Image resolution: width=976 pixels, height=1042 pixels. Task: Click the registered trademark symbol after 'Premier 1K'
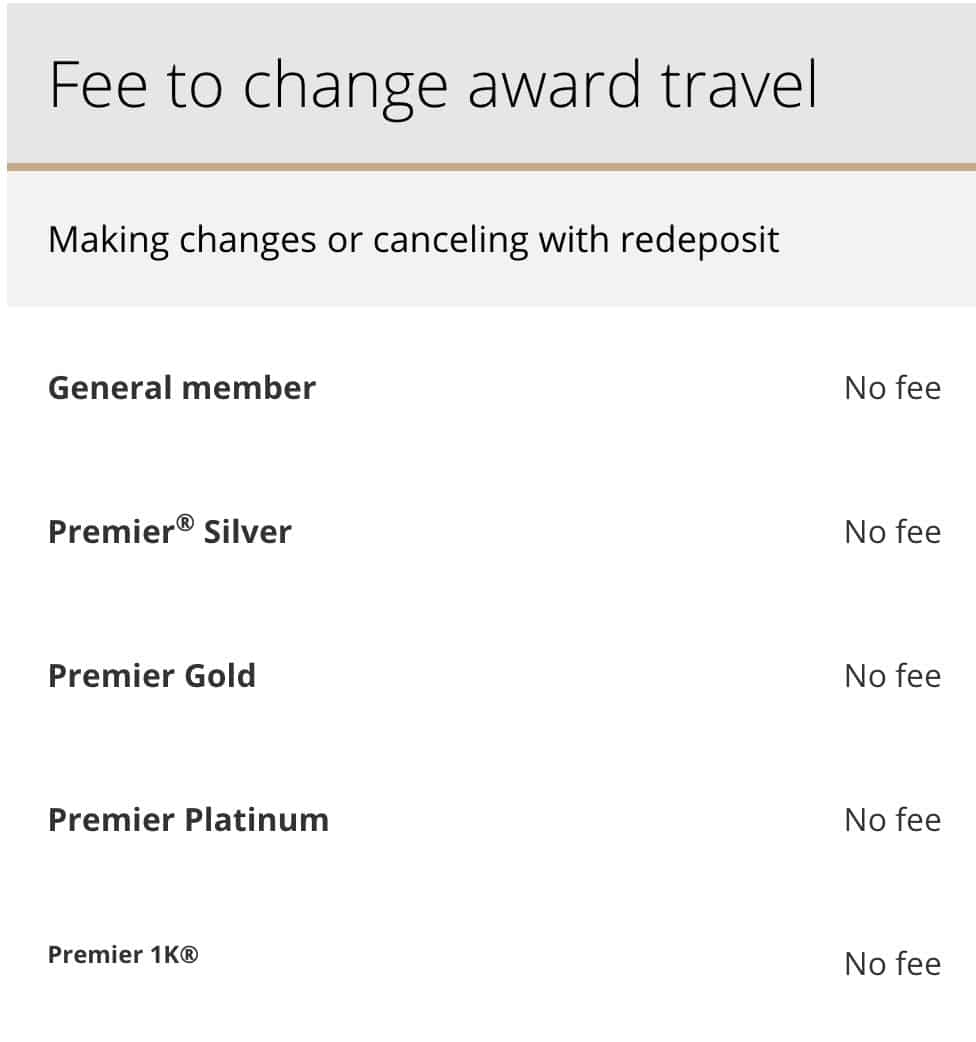click(189, 954)
